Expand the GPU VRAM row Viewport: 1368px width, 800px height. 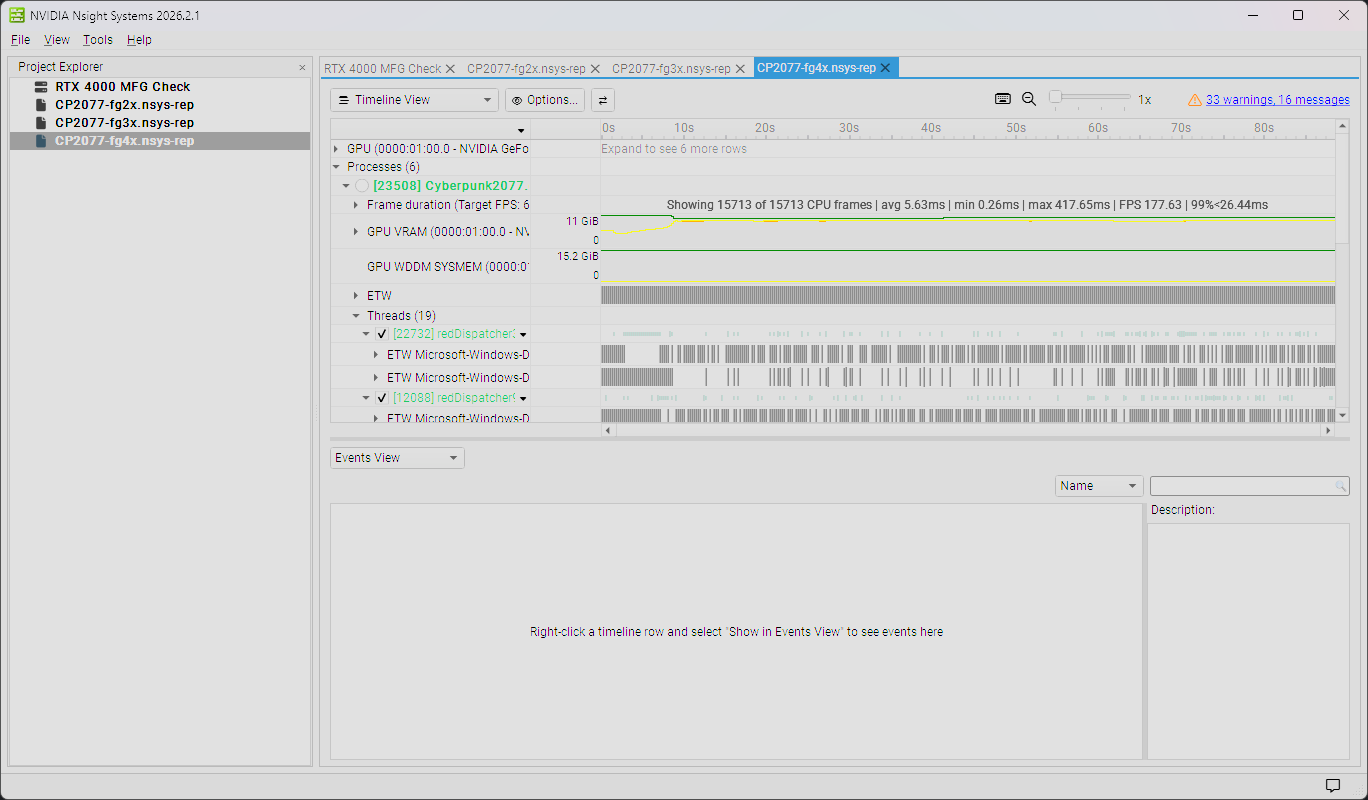click(x=356, y=232)
